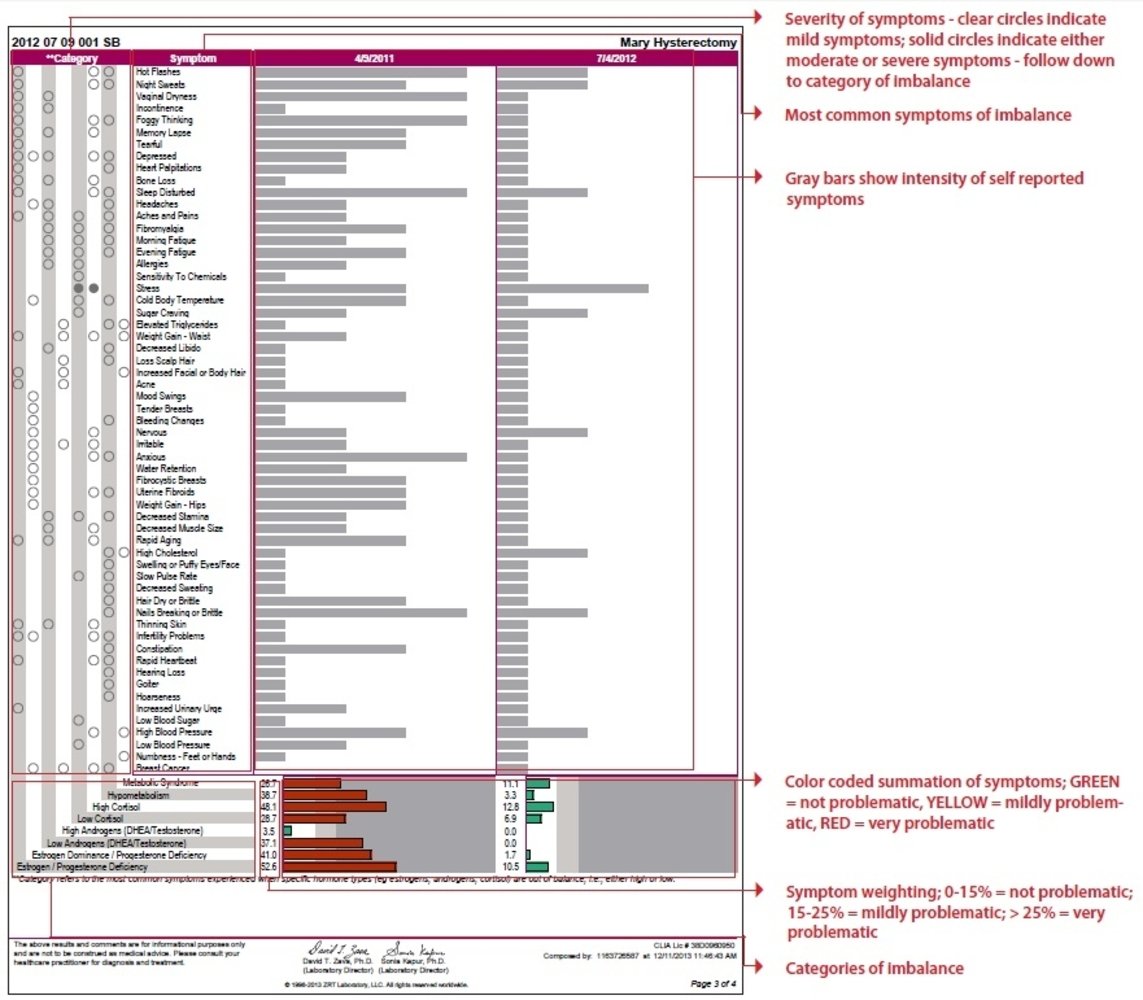Click the green High Cortisol bar
The image size is (1143, 1000).
pos(540,807)
